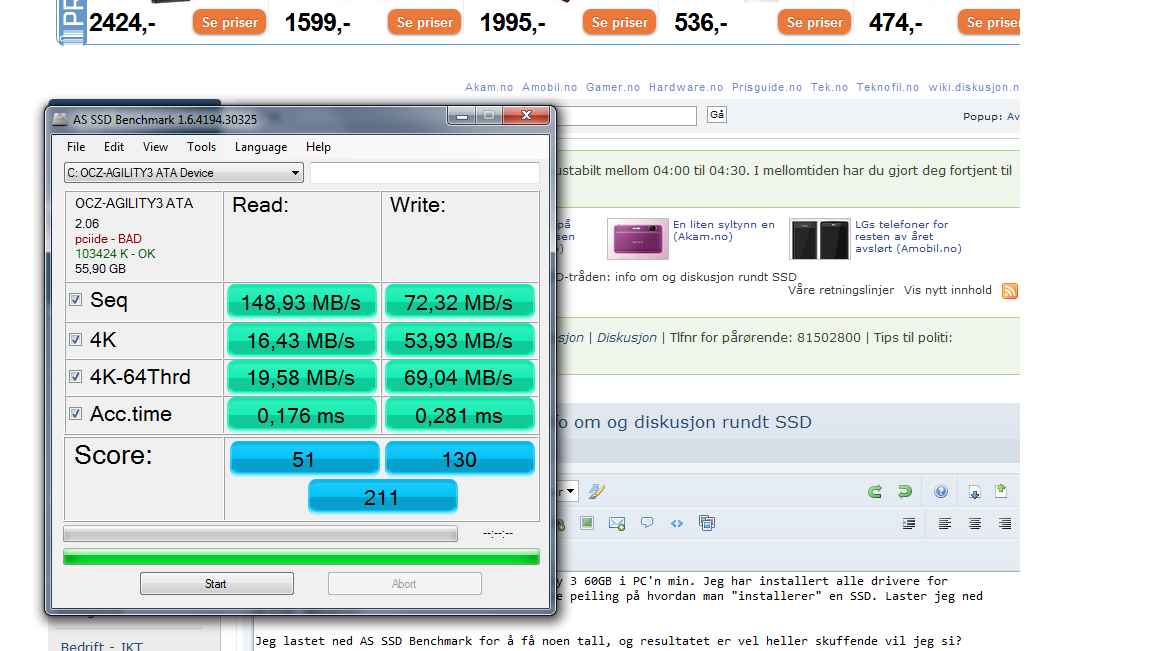Click the pink camera article thumbnail
Screen dimensions: 1152x651
click(638, 239)
